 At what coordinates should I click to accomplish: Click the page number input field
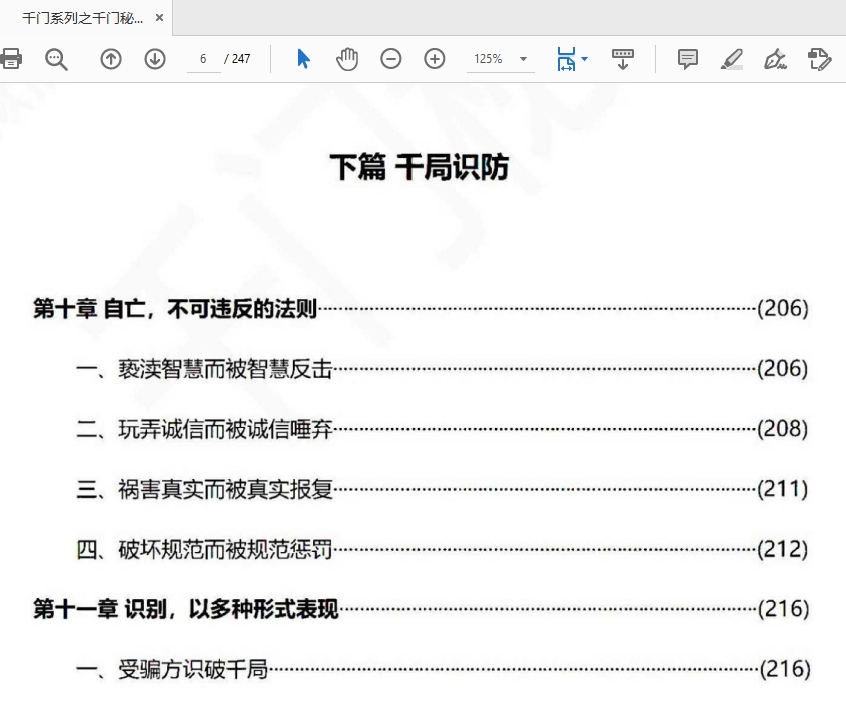click(203, 59)
